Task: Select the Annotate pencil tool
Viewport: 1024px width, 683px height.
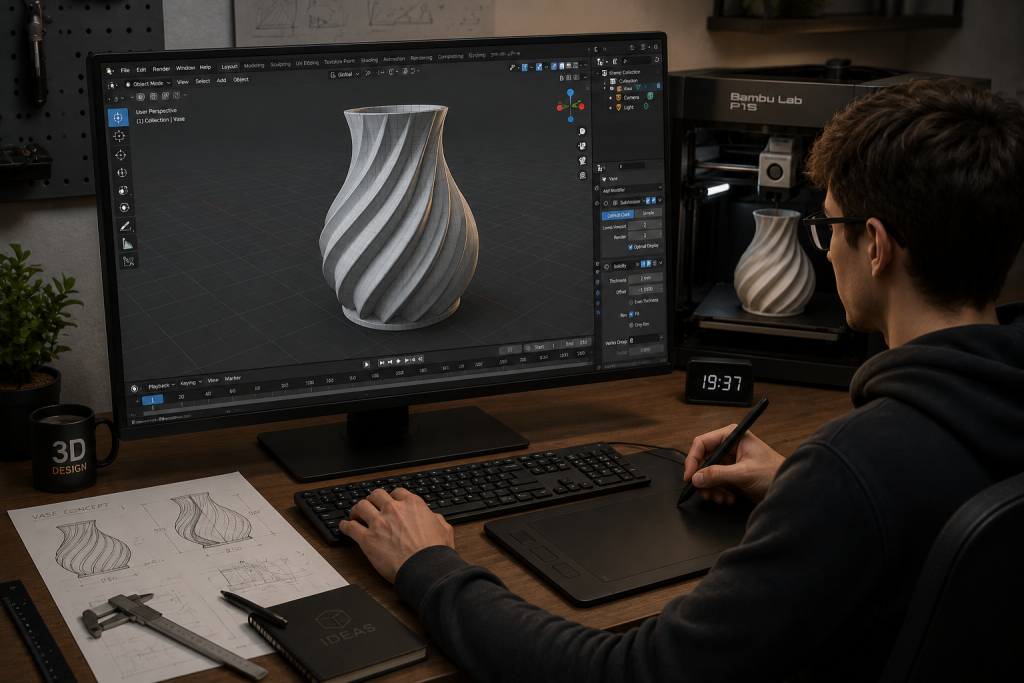Action: pyautogui.click(x=125, y=226)
